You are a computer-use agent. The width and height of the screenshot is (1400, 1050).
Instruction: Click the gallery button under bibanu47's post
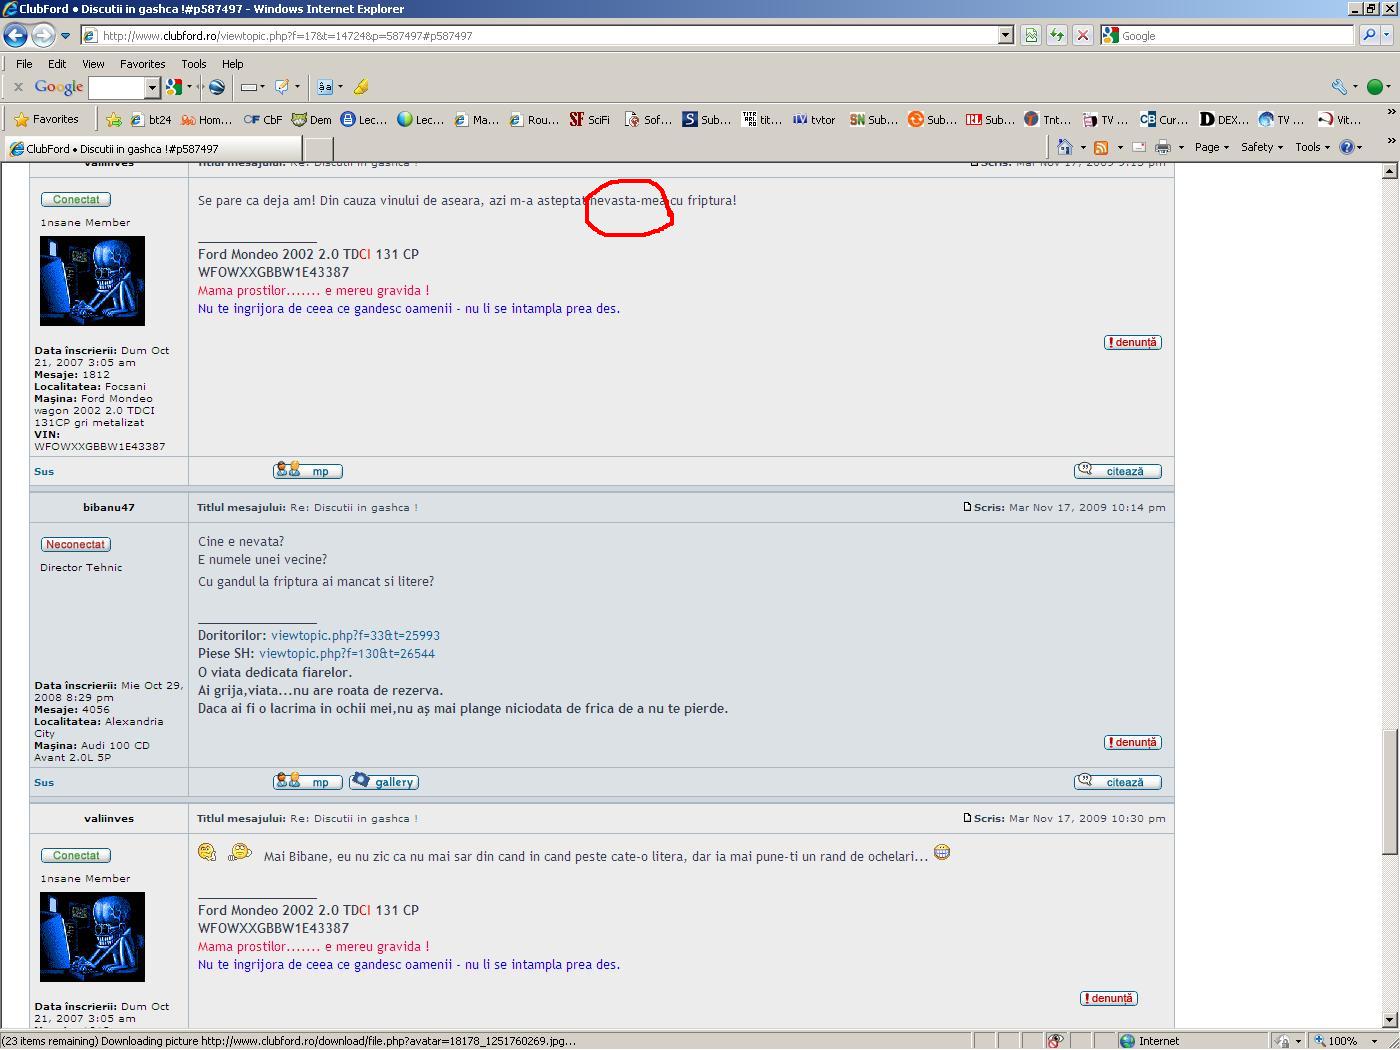(x=385, y=782)
